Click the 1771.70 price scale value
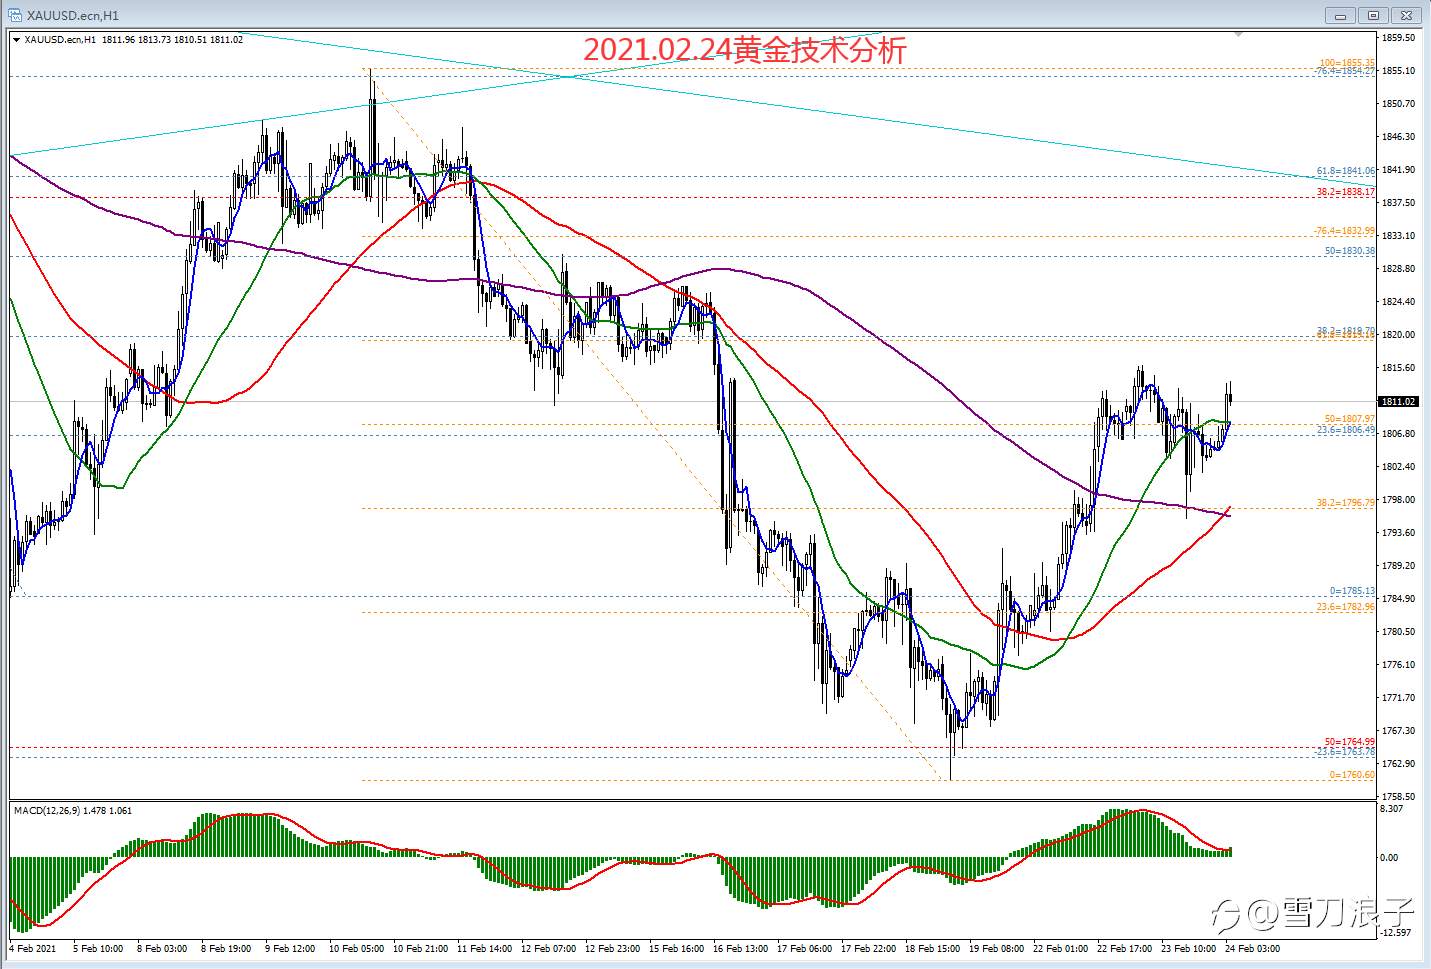 1398,698
